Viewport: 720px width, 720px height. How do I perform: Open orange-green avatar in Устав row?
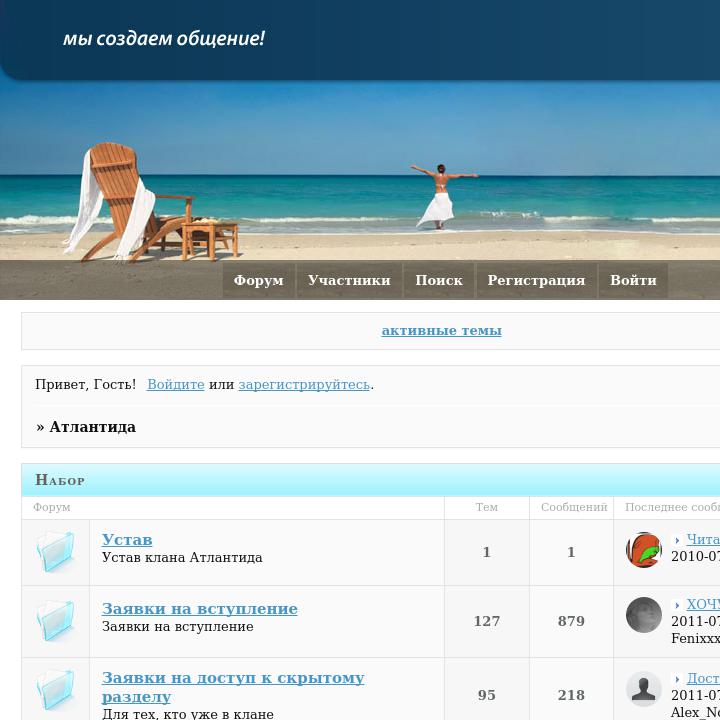[x=644, y=550]
